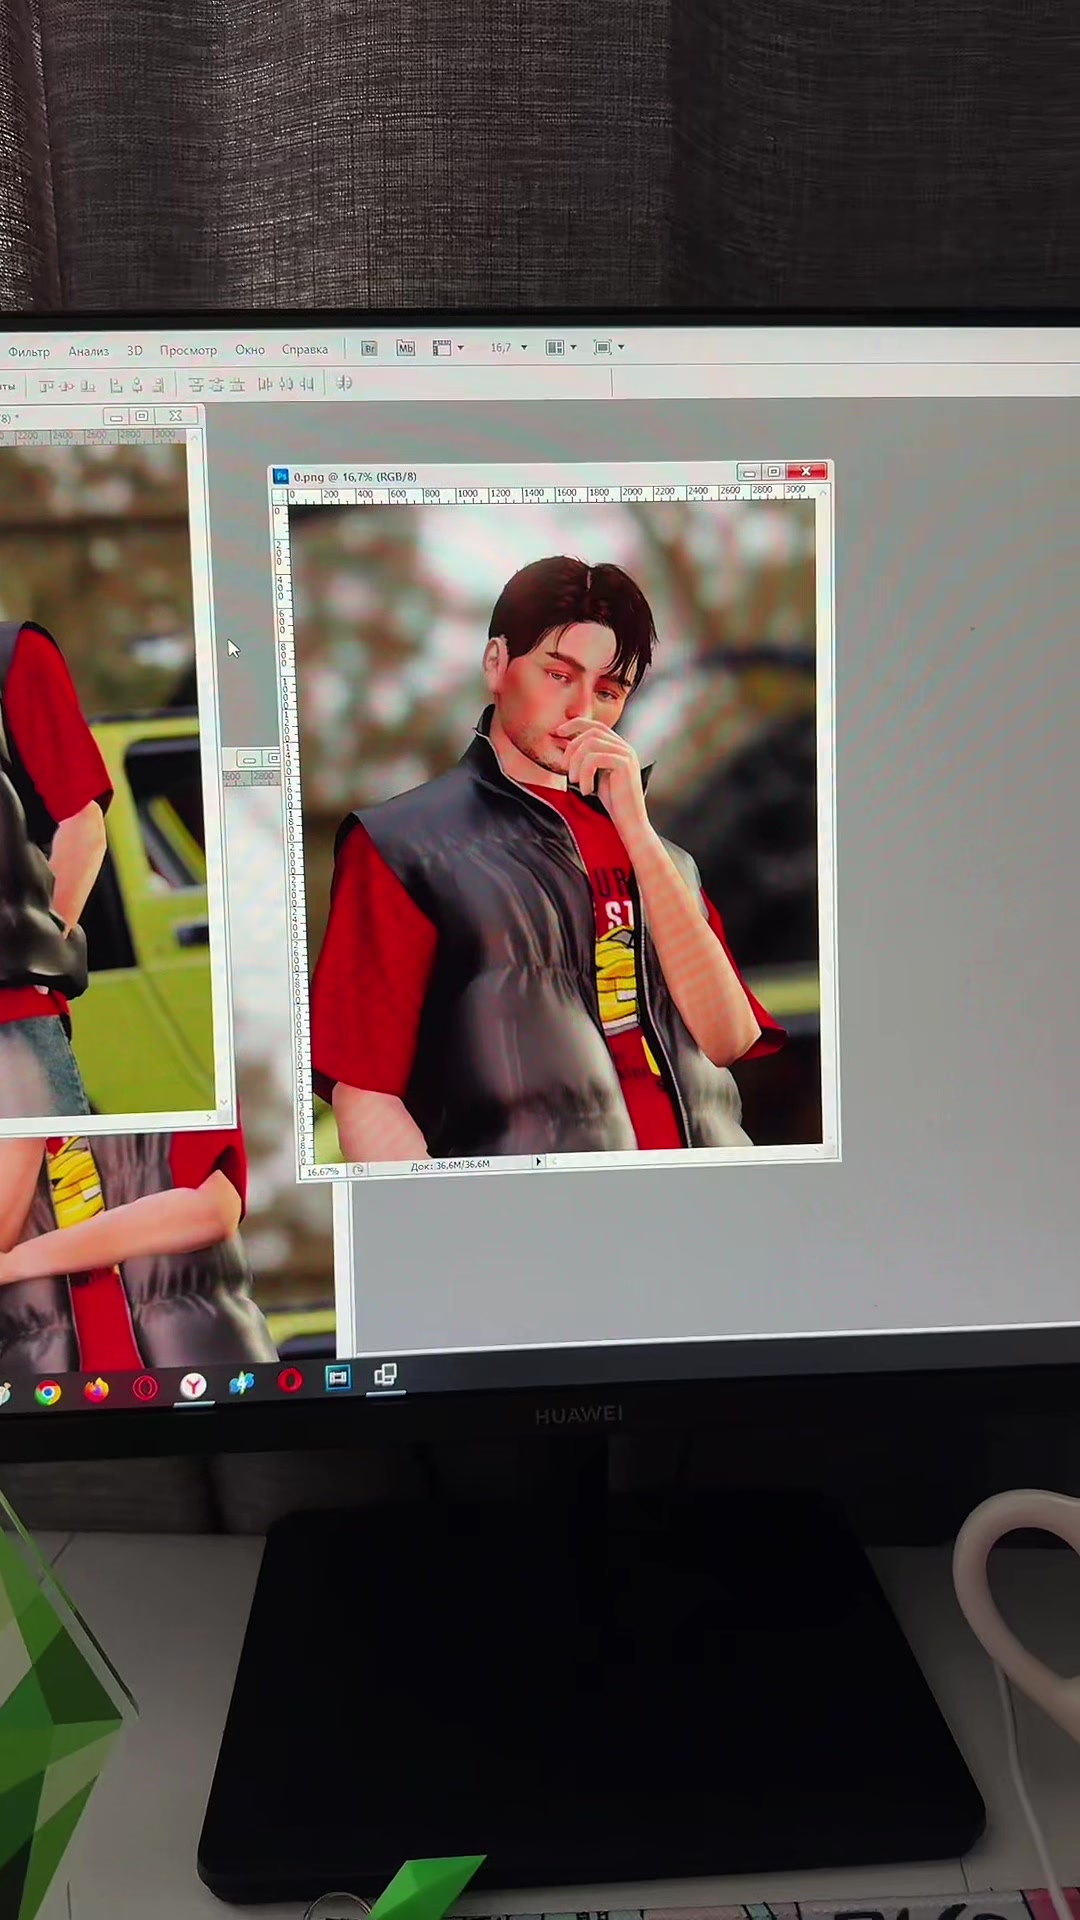Click the status bar icon beside 16,67%
Viewport: 1080px width, 1920px height.
click(358, 1169)
